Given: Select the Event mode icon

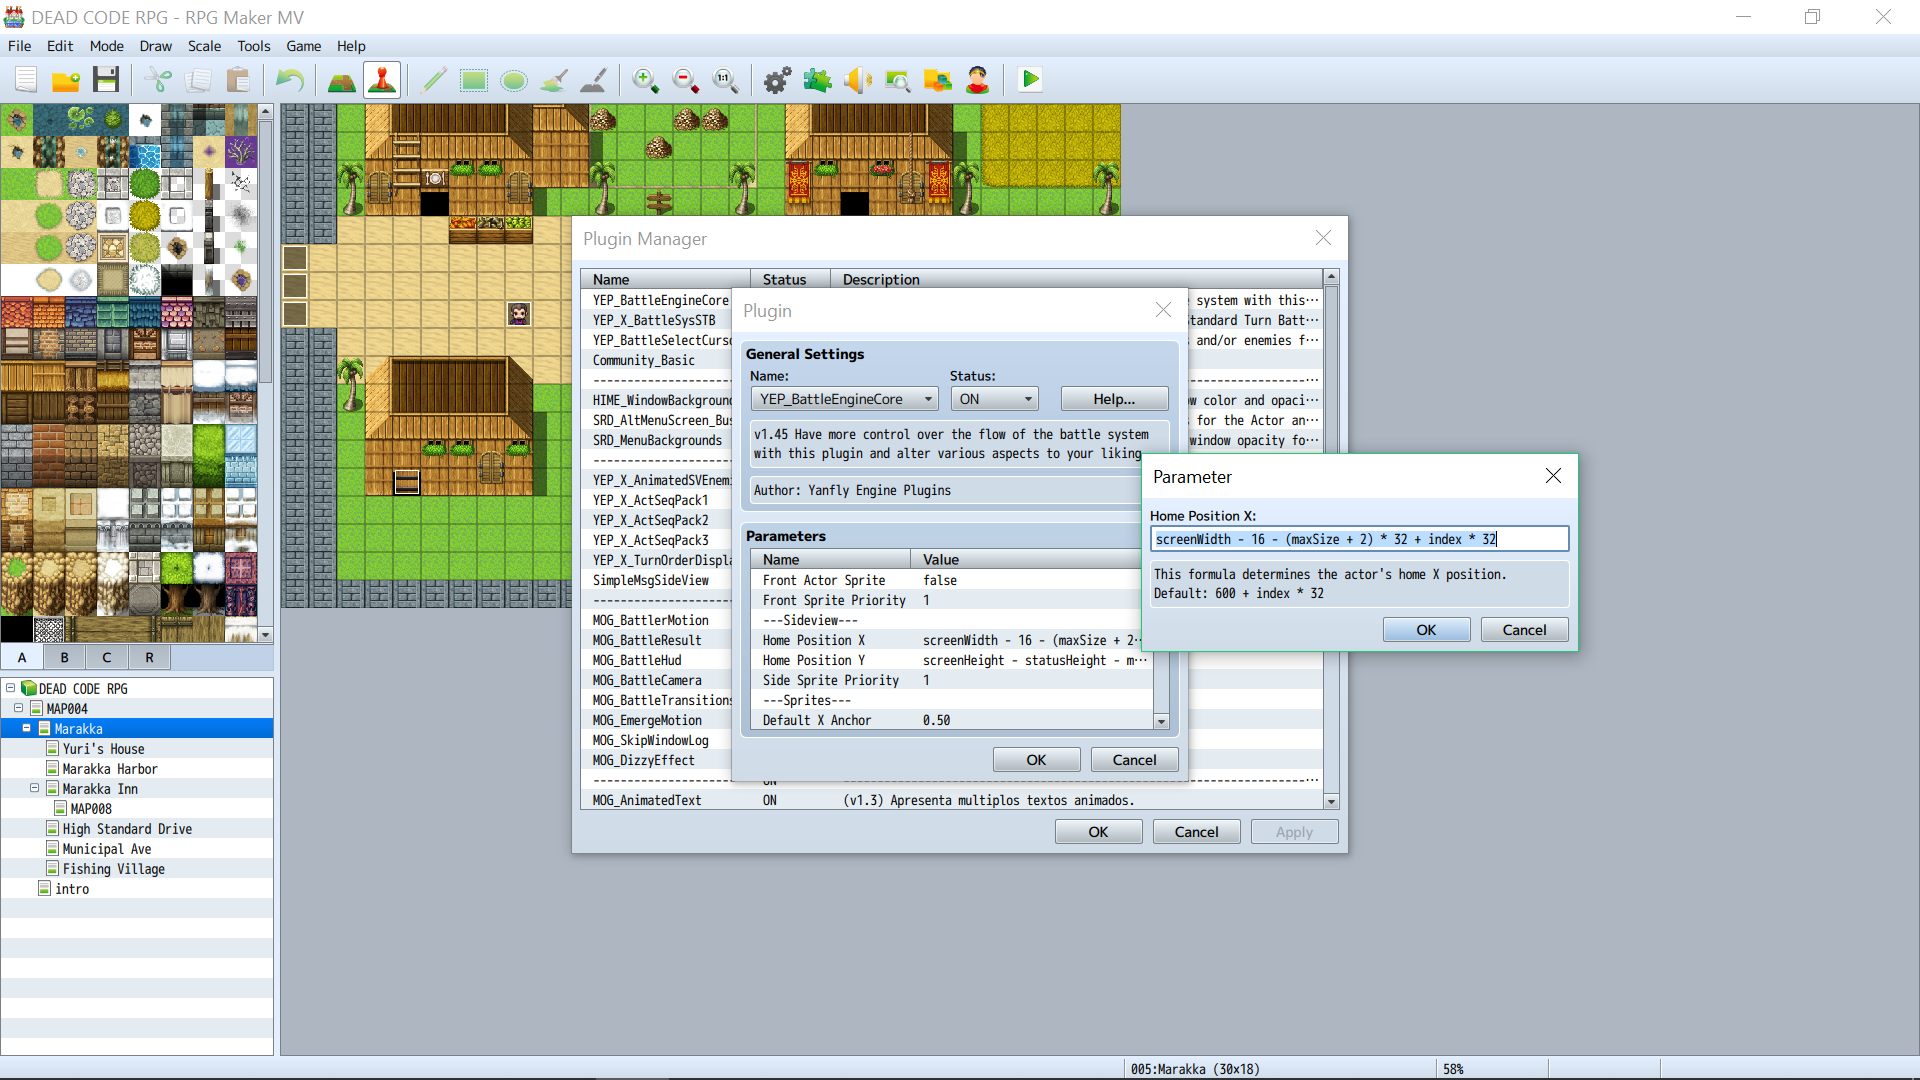Looking at the screenshot, I should click(x=382, y=80).
